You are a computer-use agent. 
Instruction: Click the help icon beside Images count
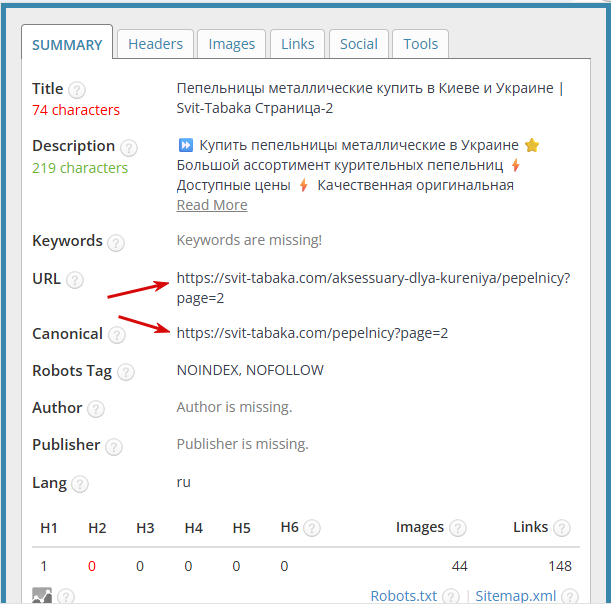(457, 528)
